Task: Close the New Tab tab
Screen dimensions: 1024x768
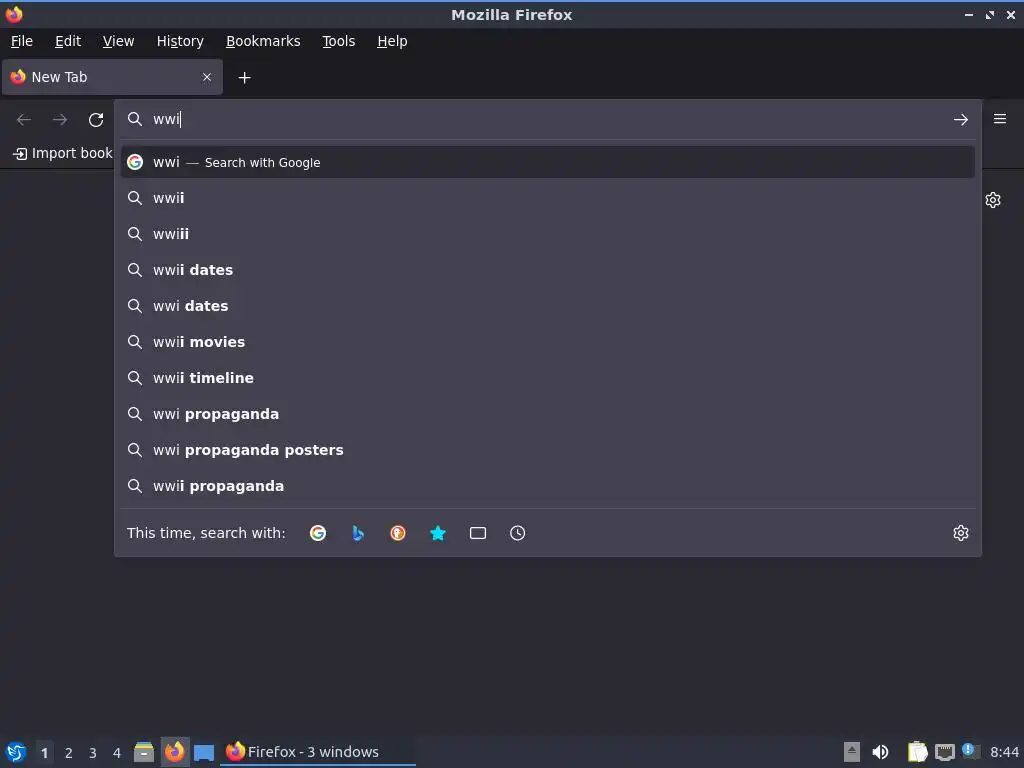Action: pyautogui.click(x=207, y=77)
